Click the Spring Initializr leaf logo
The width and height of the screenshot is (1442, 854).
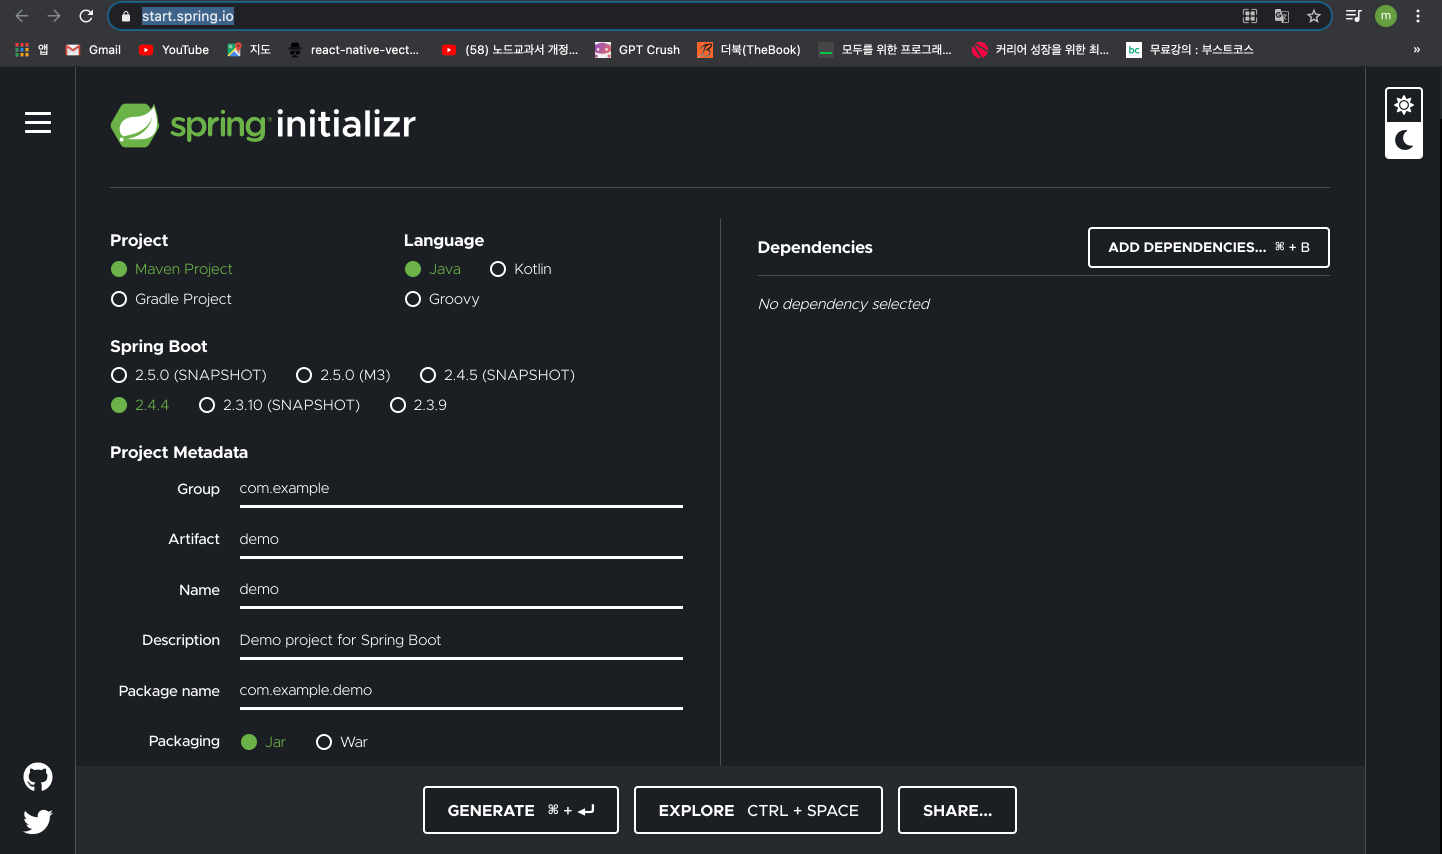(135, 125)
